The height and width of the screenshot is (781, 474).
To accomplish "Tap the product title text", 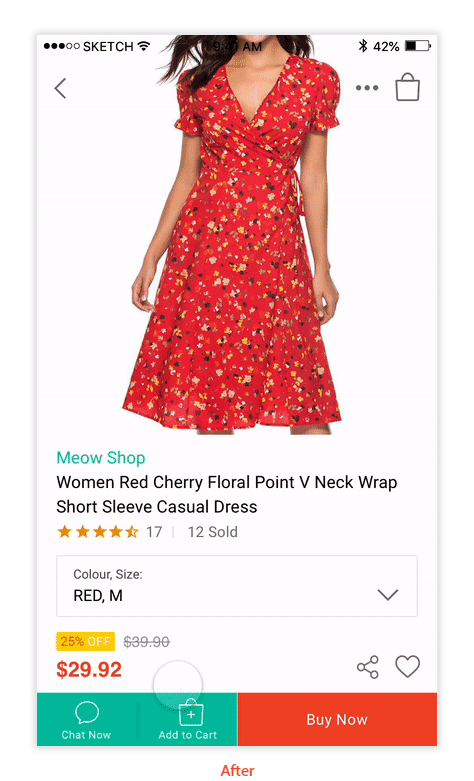I will (227, 494).
